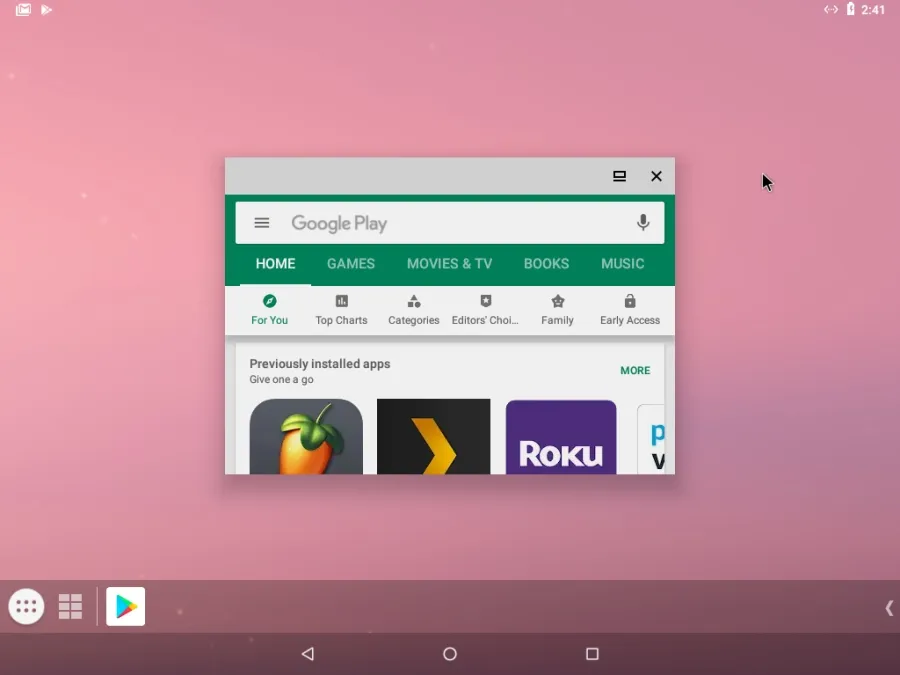Open the taskbar grid dashboard icon
Image resolution: width=900 pixels, height=675 pixels.
pos(70,607)
